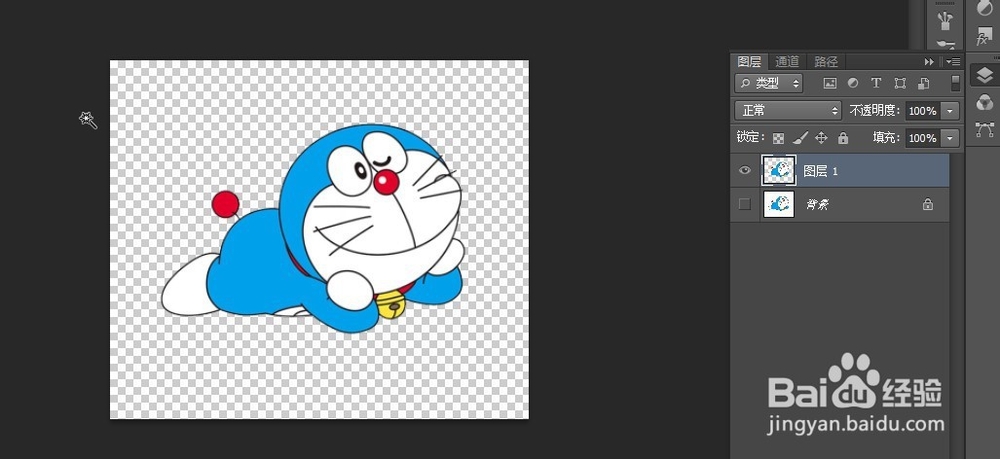Filter layers by pixel image icon
Screen dimensions: 1000x459
coord(830,83)
